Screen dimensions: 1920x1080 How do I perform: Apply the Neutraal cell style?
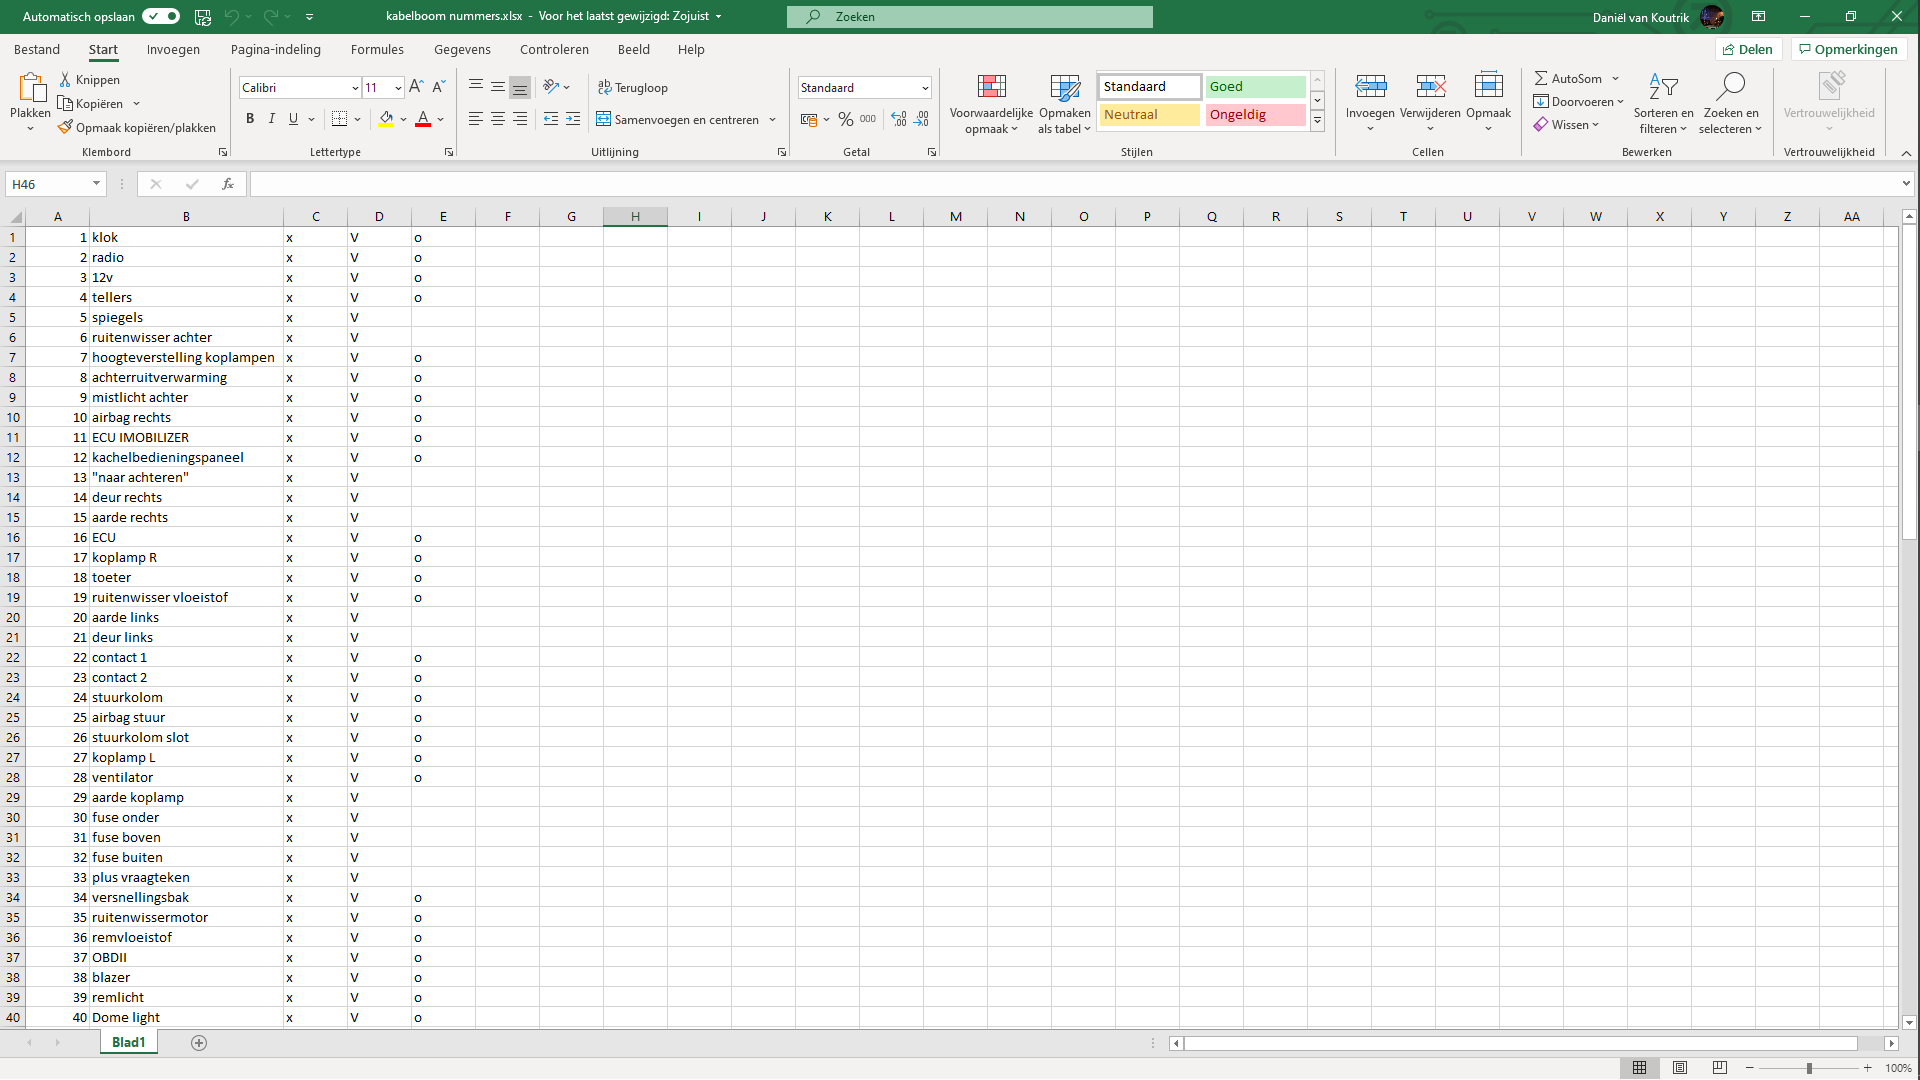(x=1149, y=114)
